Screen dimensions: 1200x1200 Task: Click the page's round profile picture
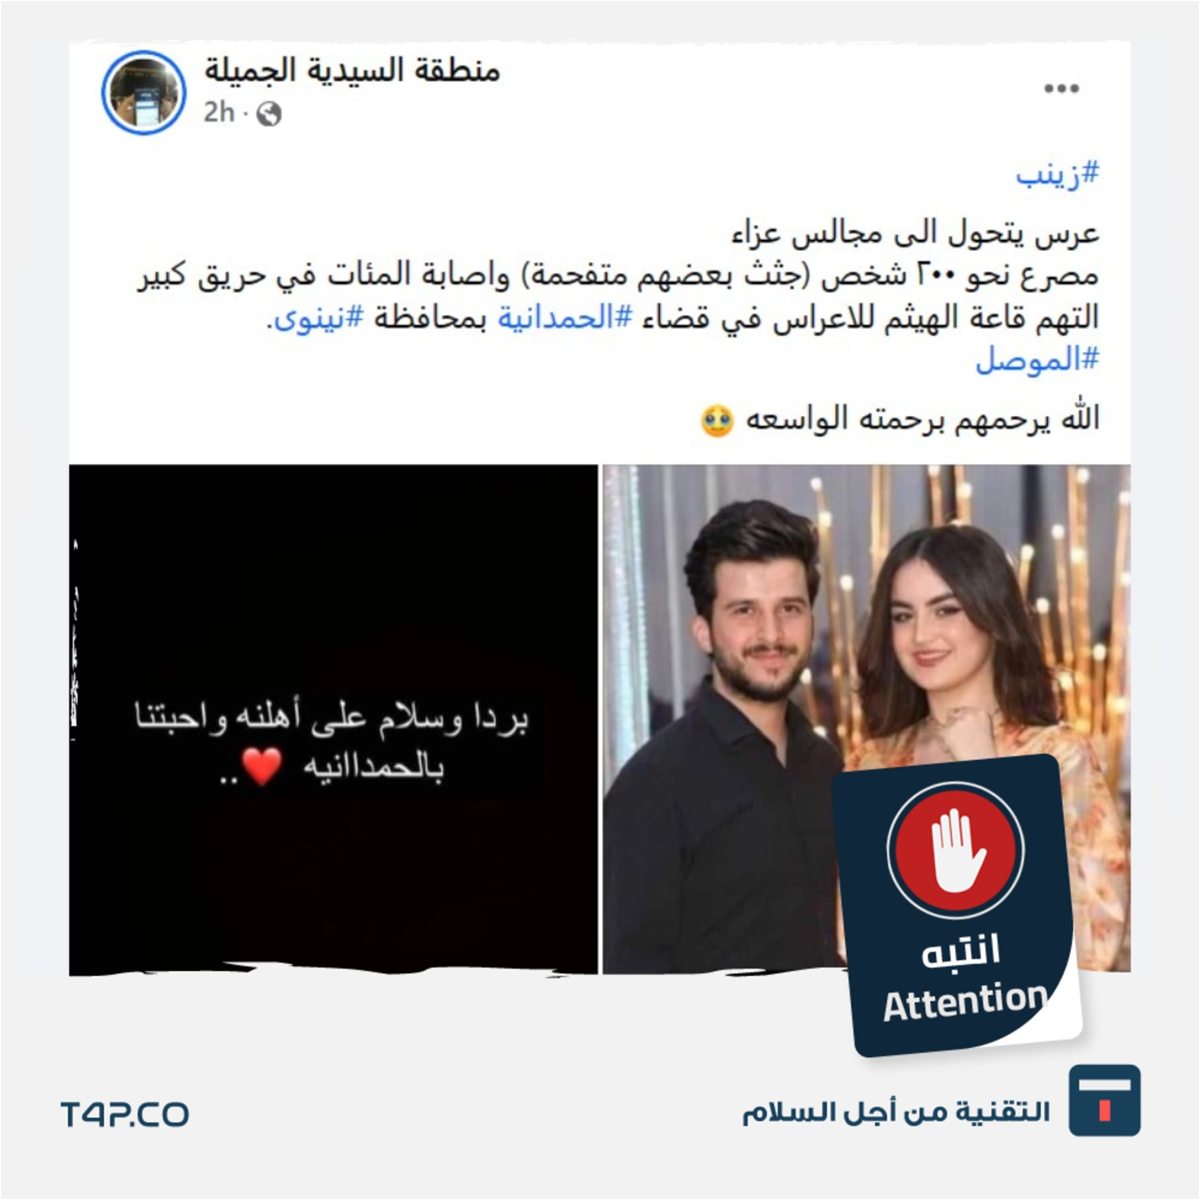coord(144,92)
